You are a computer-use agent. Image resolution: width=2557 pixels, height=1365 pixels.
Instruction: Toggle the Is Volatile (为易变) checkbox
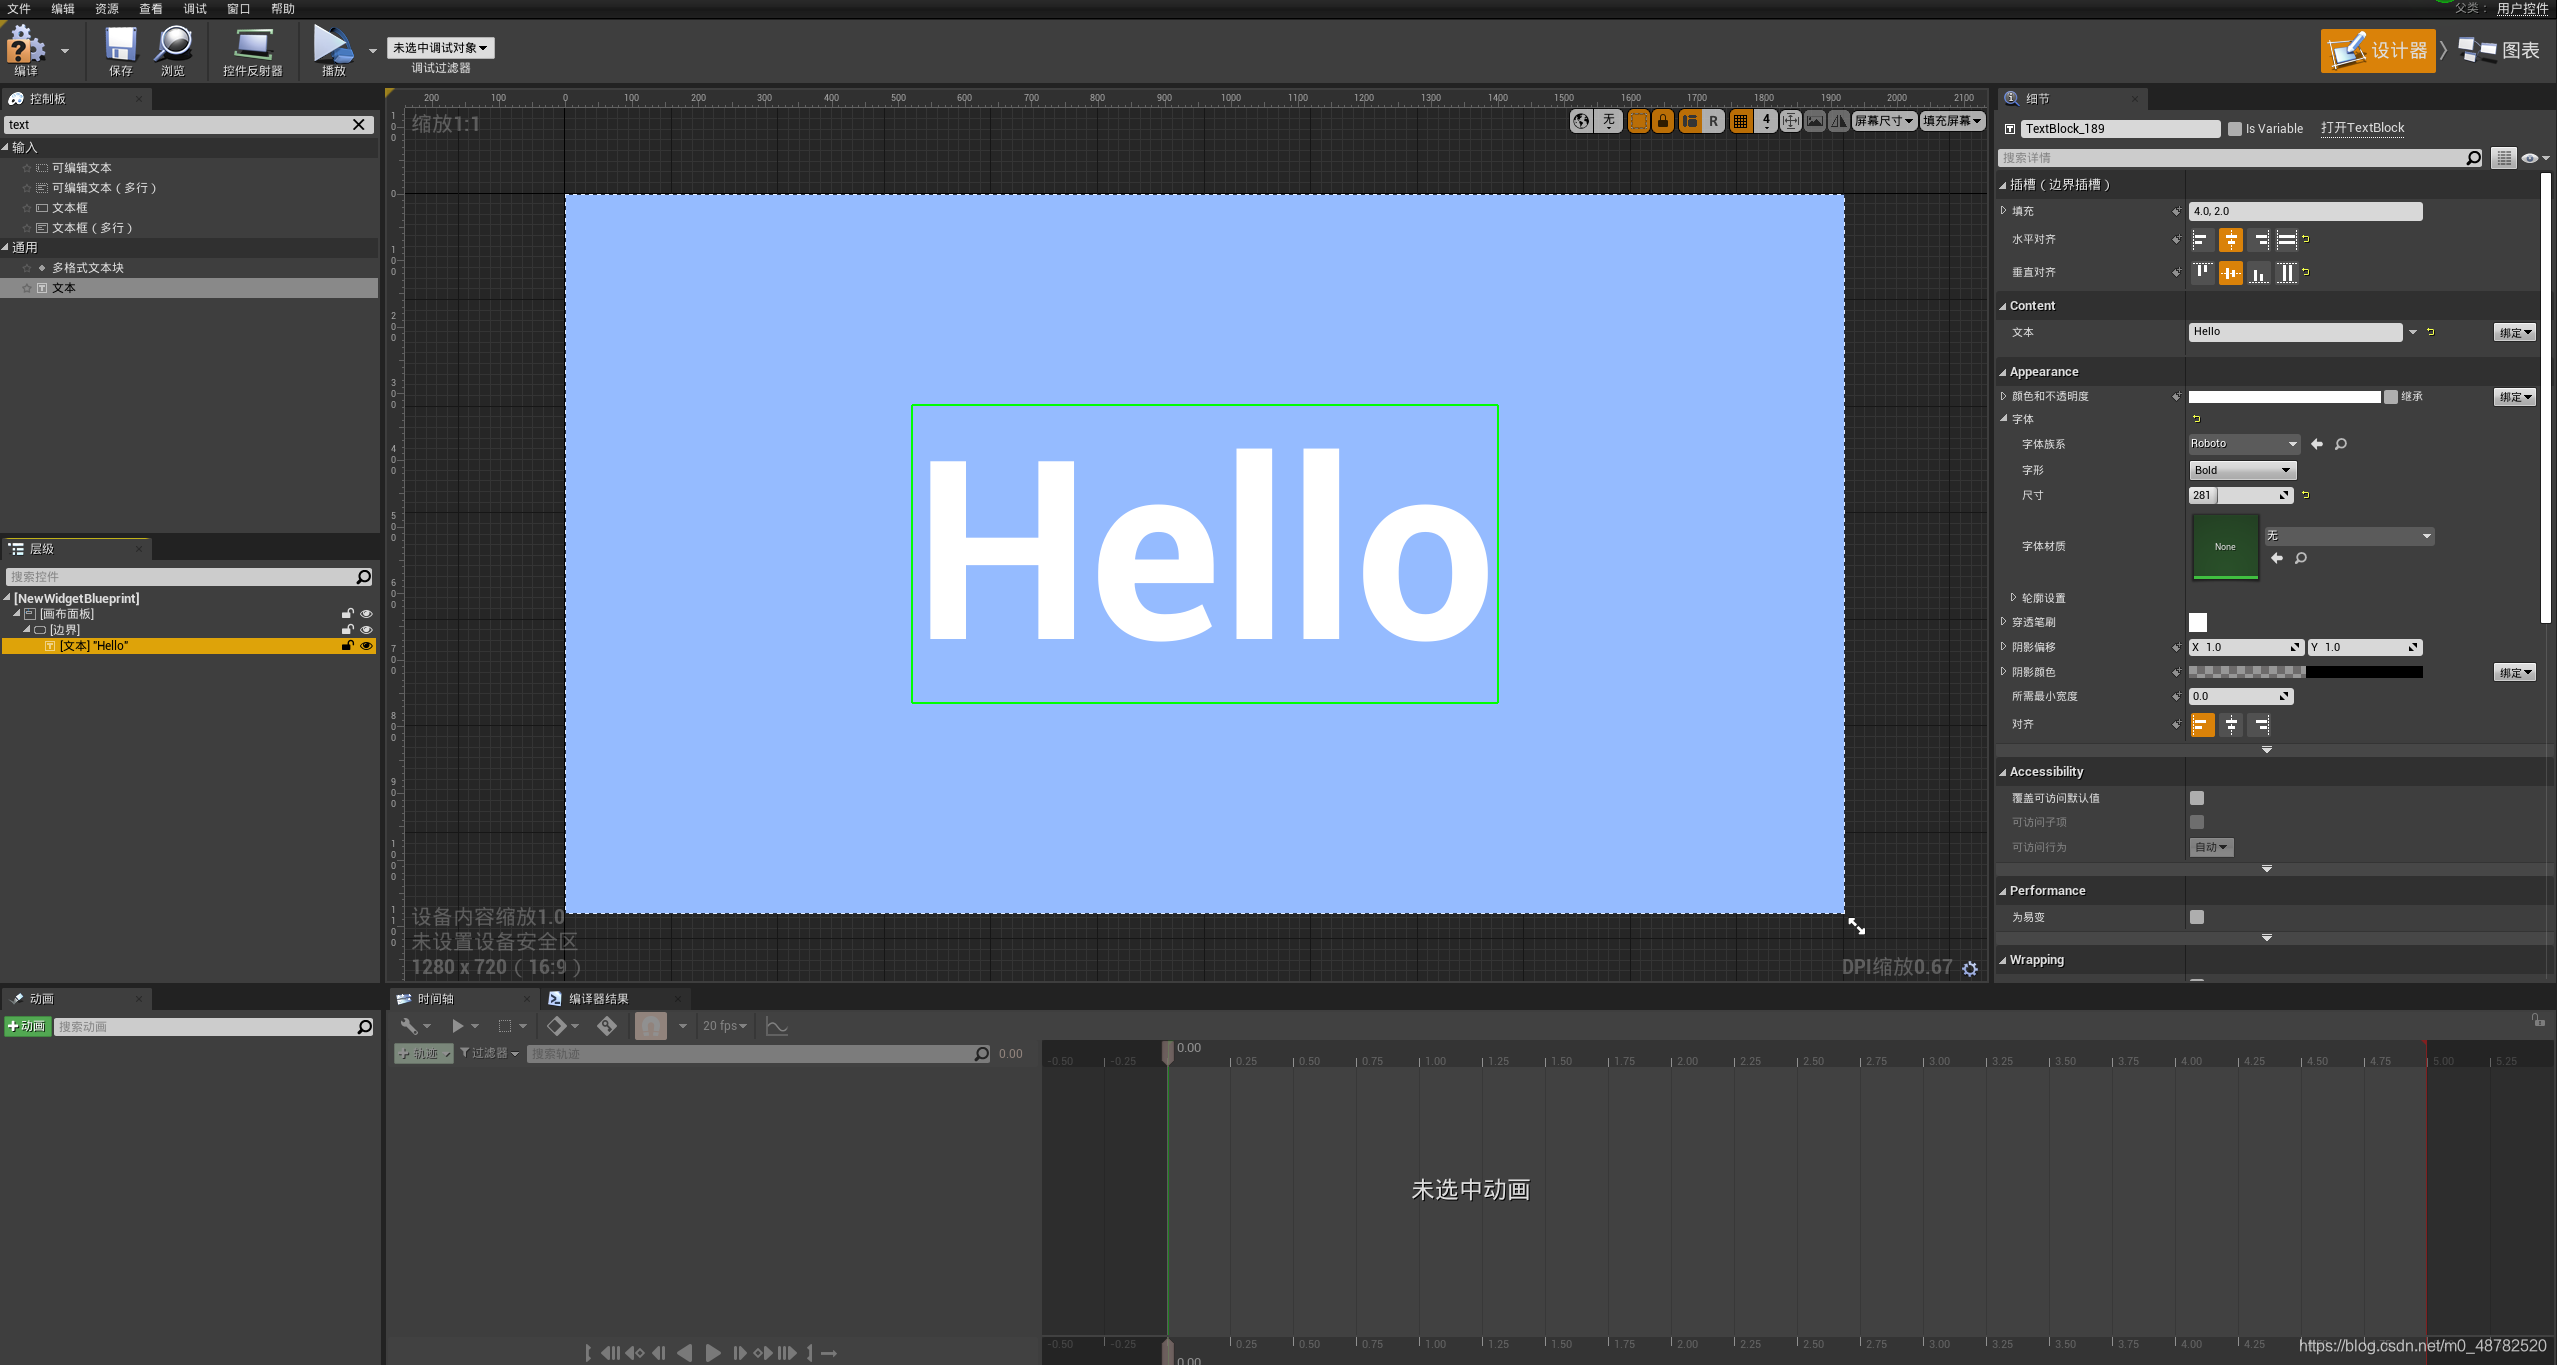click(2197, 917)
